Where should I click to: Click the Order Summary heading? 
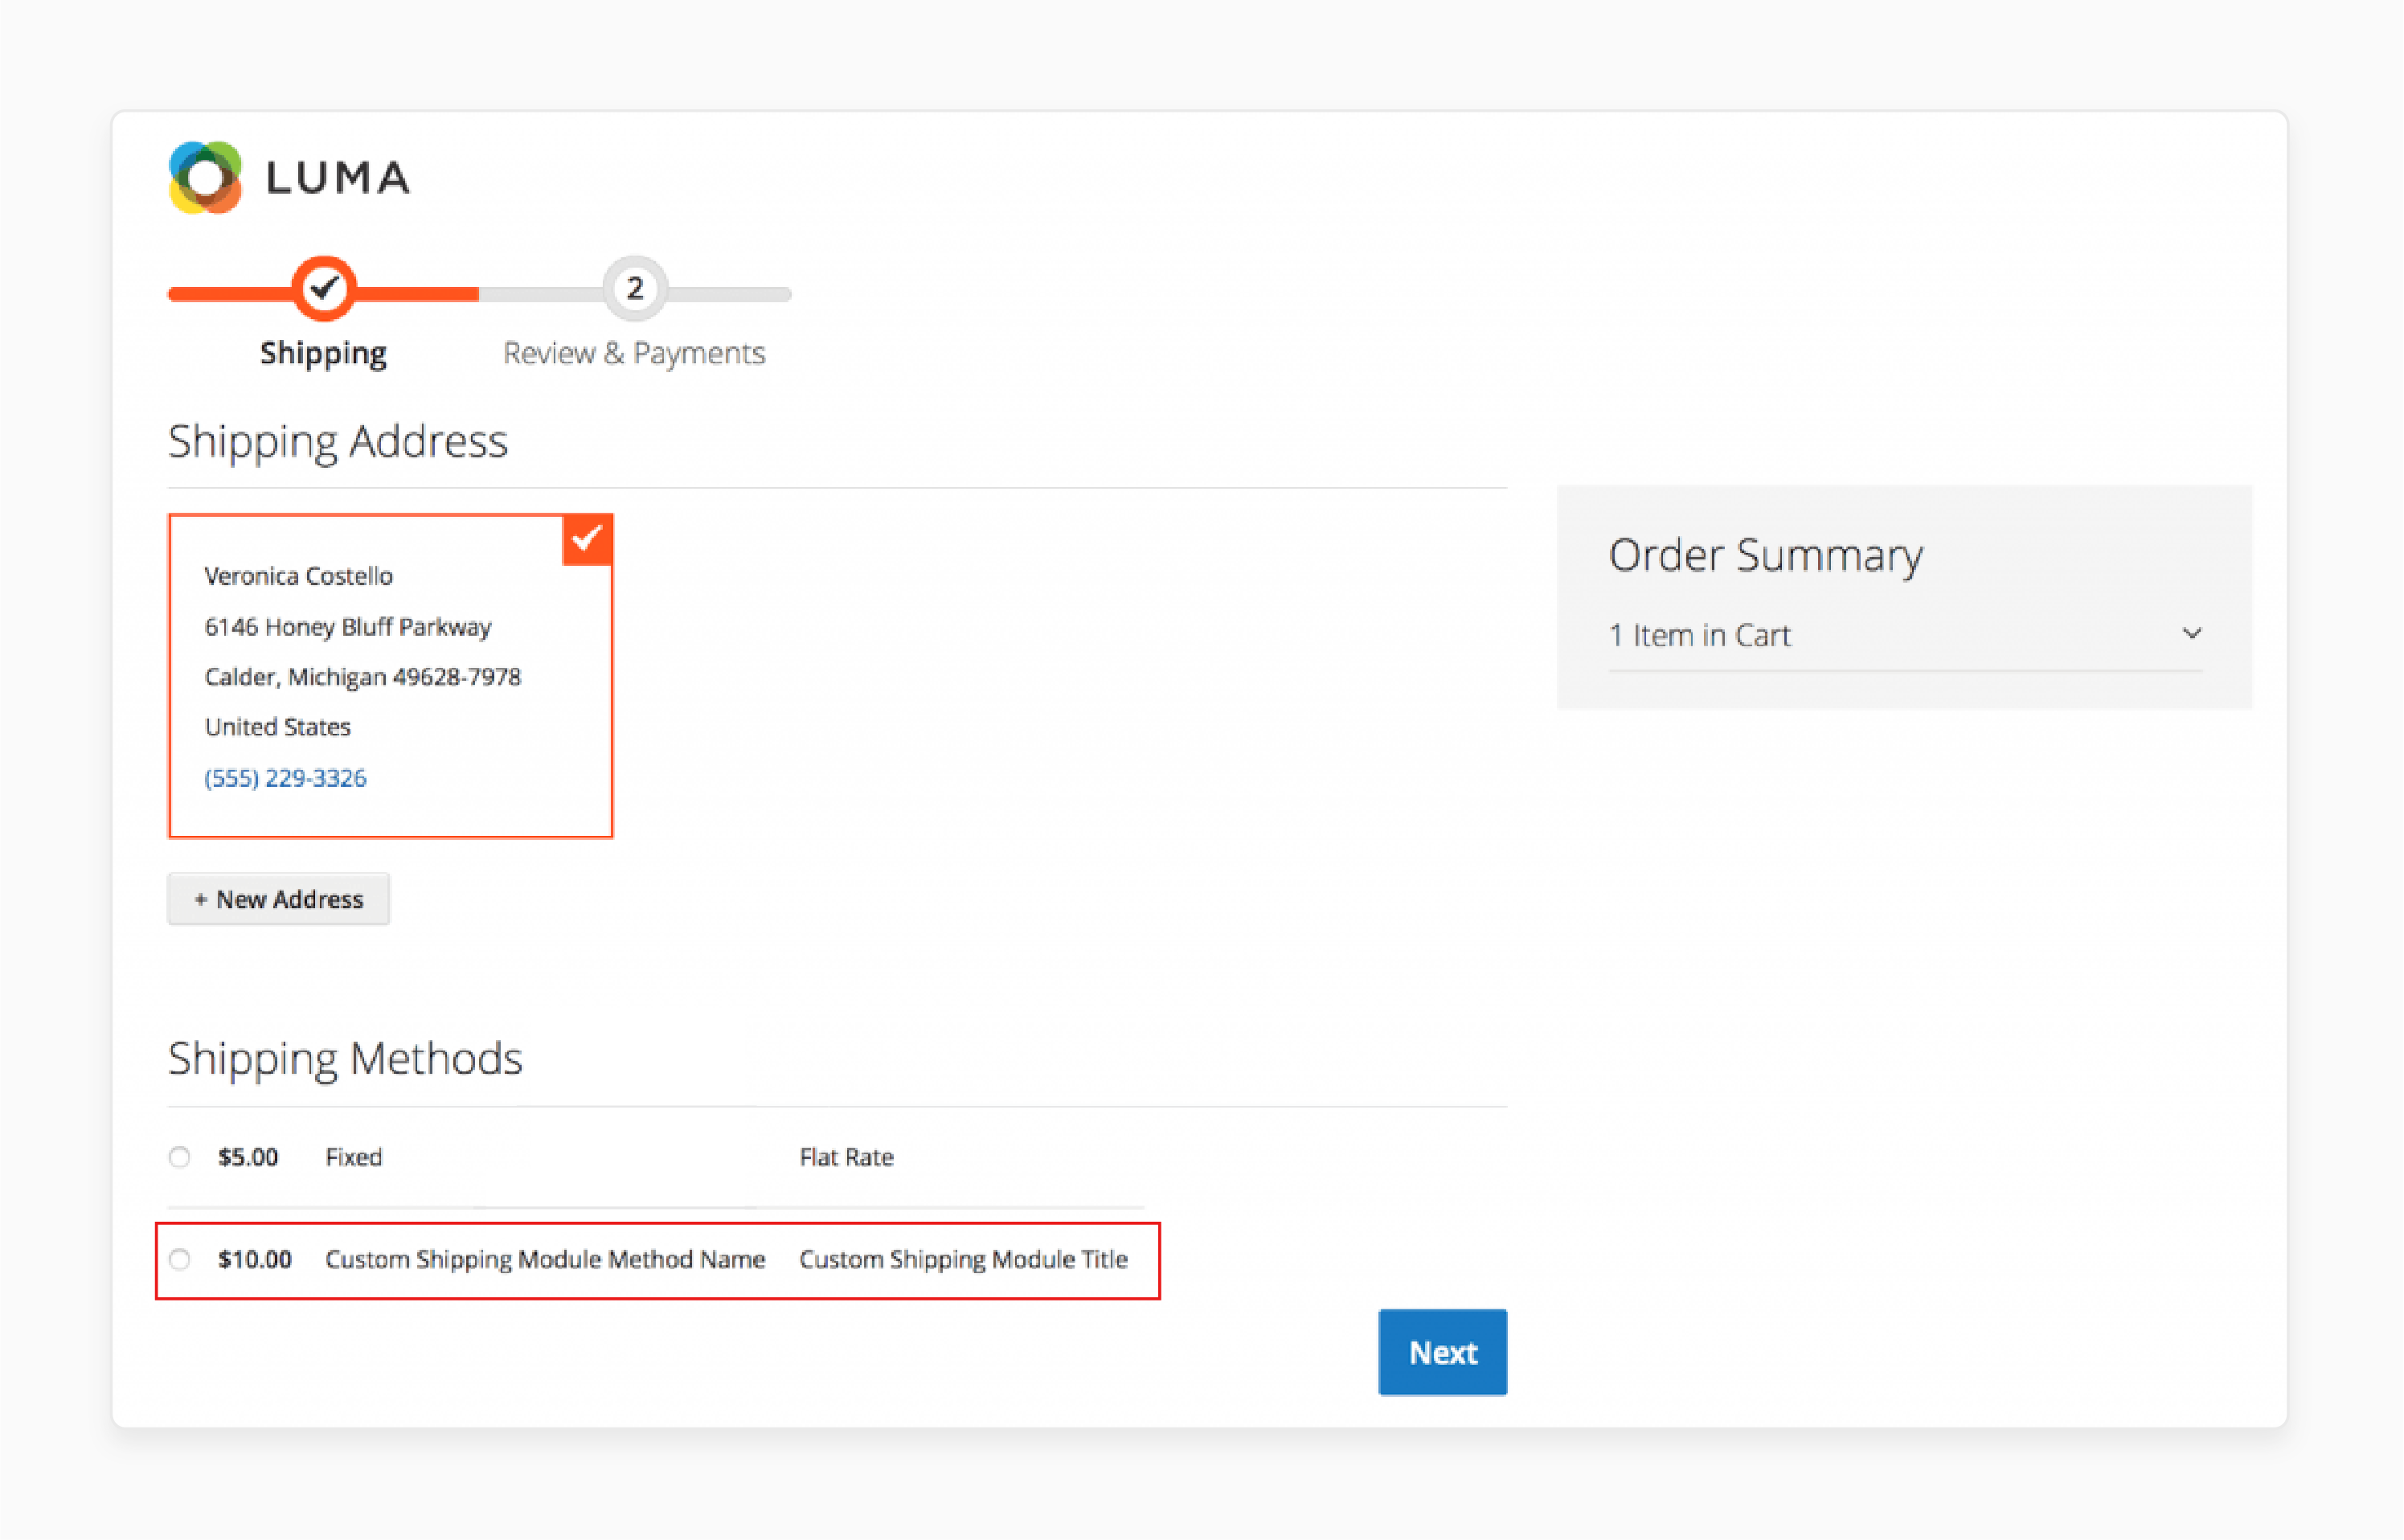[1765, 556]
